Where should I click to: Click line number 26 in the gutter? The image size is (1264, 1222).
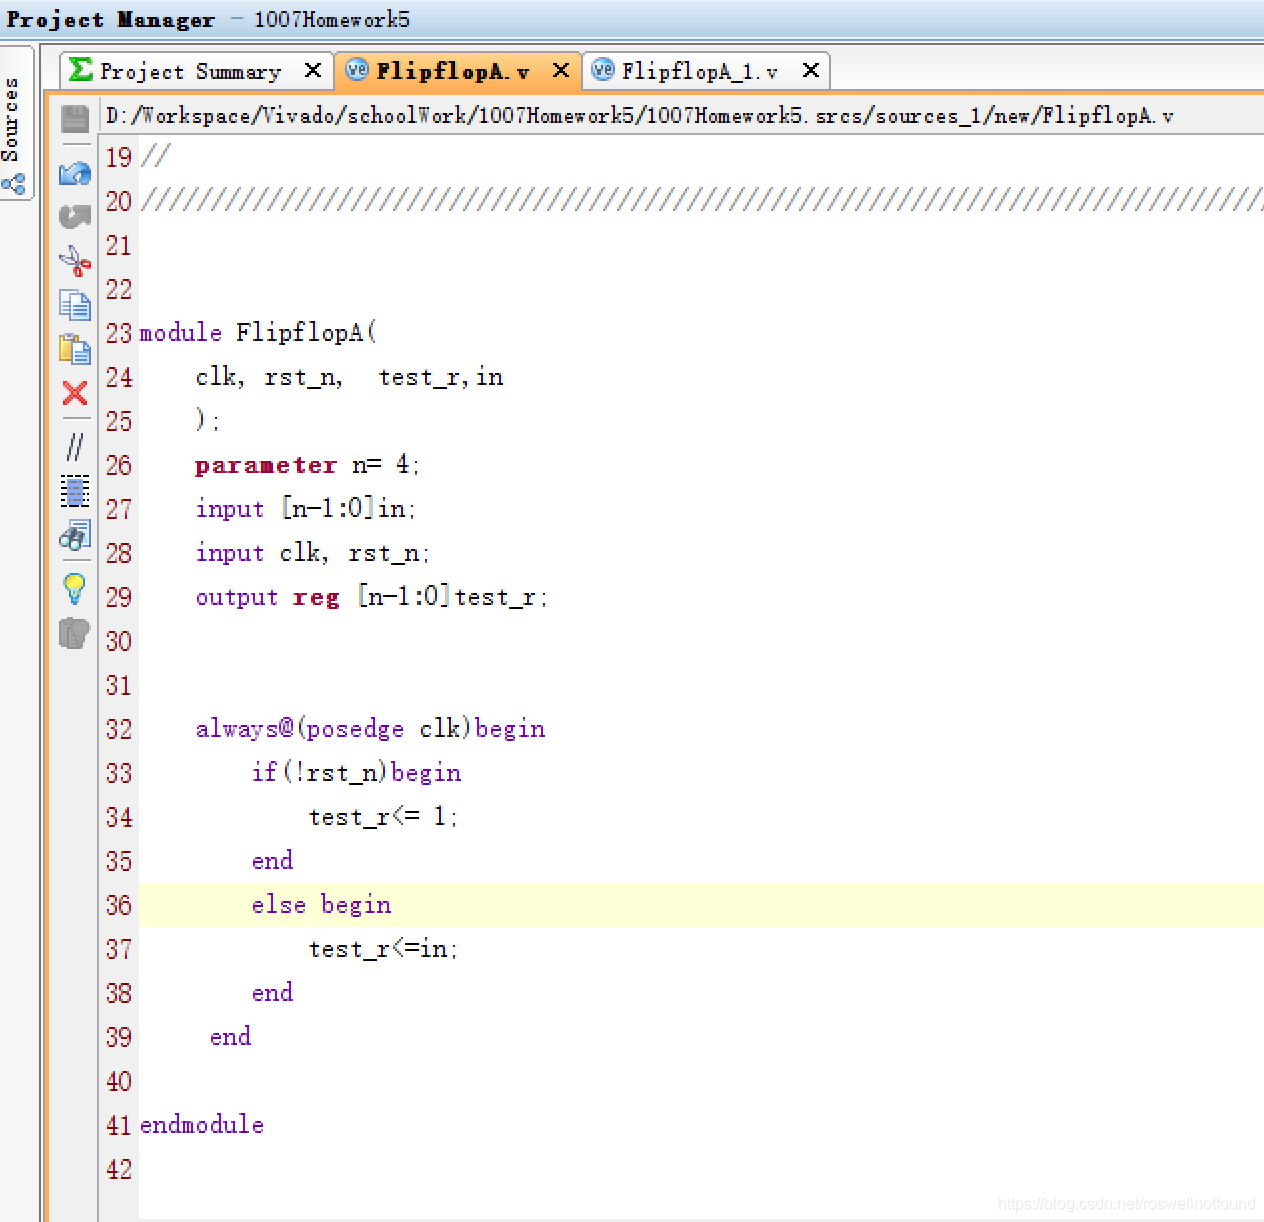[x=119, y=465]
